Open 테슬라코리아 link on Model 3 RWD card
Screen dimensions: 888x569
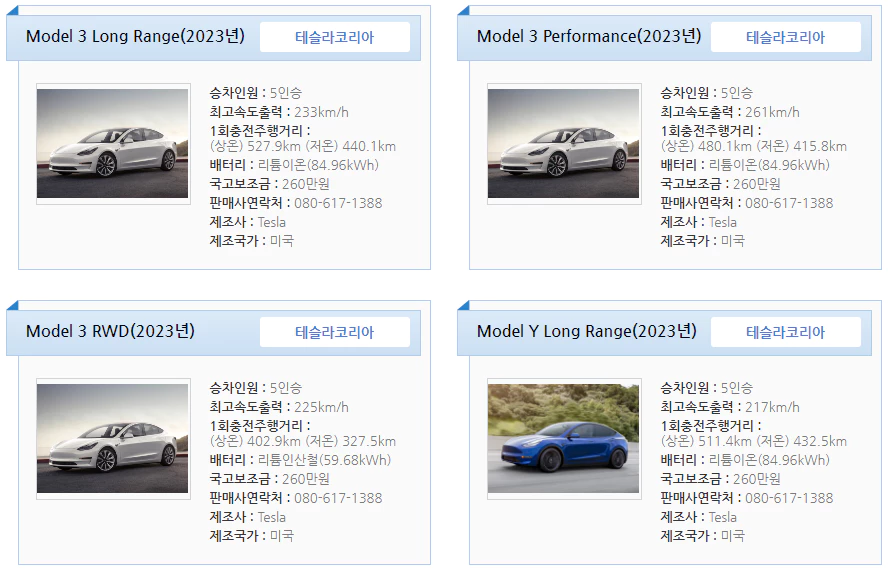[x=335, y=332]
